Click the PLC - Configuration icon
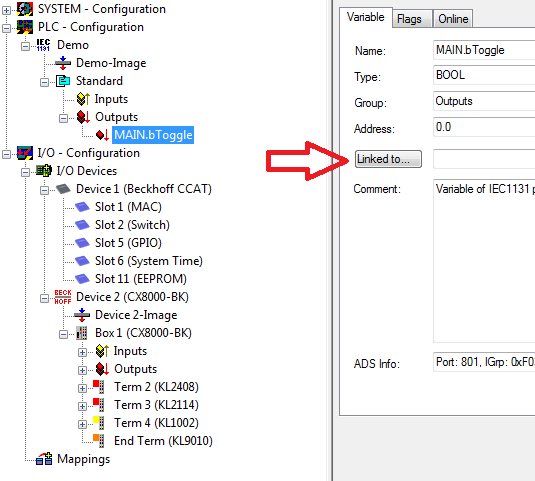Viewport: 535px width, 481px height. tap(25, 27)
